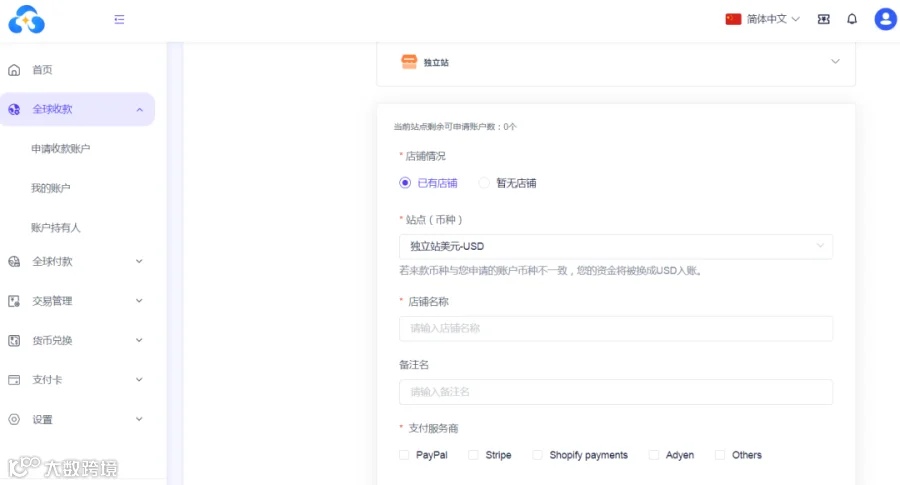Image resolution: width=900 pixels, height=485 pixels.
Task: Click the card icon beside 支付卡
Action: 14,380
